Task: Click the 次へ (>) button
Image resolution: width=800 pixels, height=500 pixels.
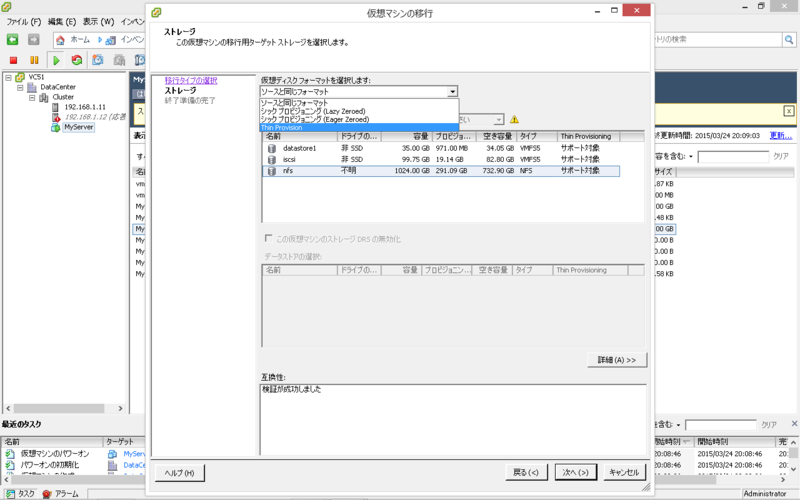Action: tap(575, 472)
